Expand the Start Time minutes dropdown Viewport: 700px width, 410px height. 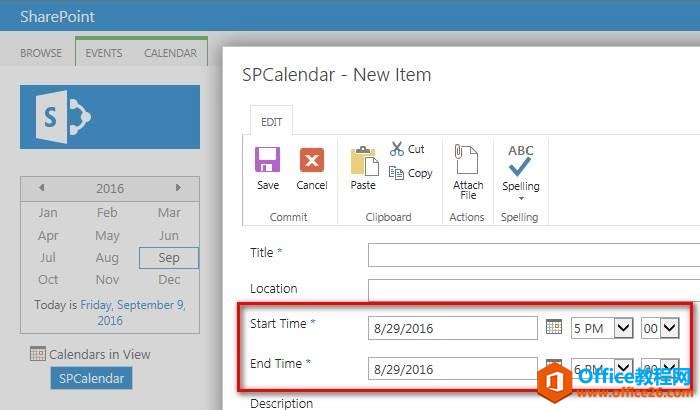670,328
